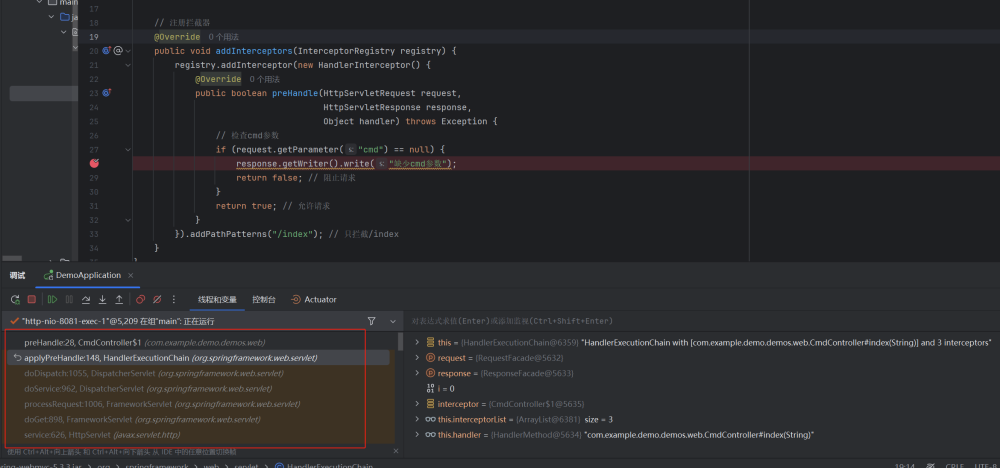Click the preHandle method name in code
This screenshot has width=1000, height=468.
pyautogui.click(x=295, y=93)
